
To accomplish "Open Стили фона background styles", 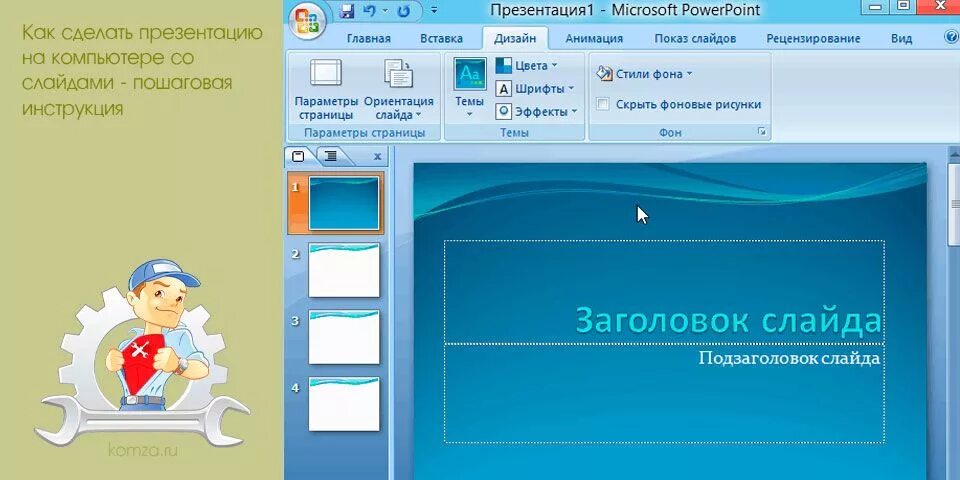I will pyautogui.click(x=644, y=74).
